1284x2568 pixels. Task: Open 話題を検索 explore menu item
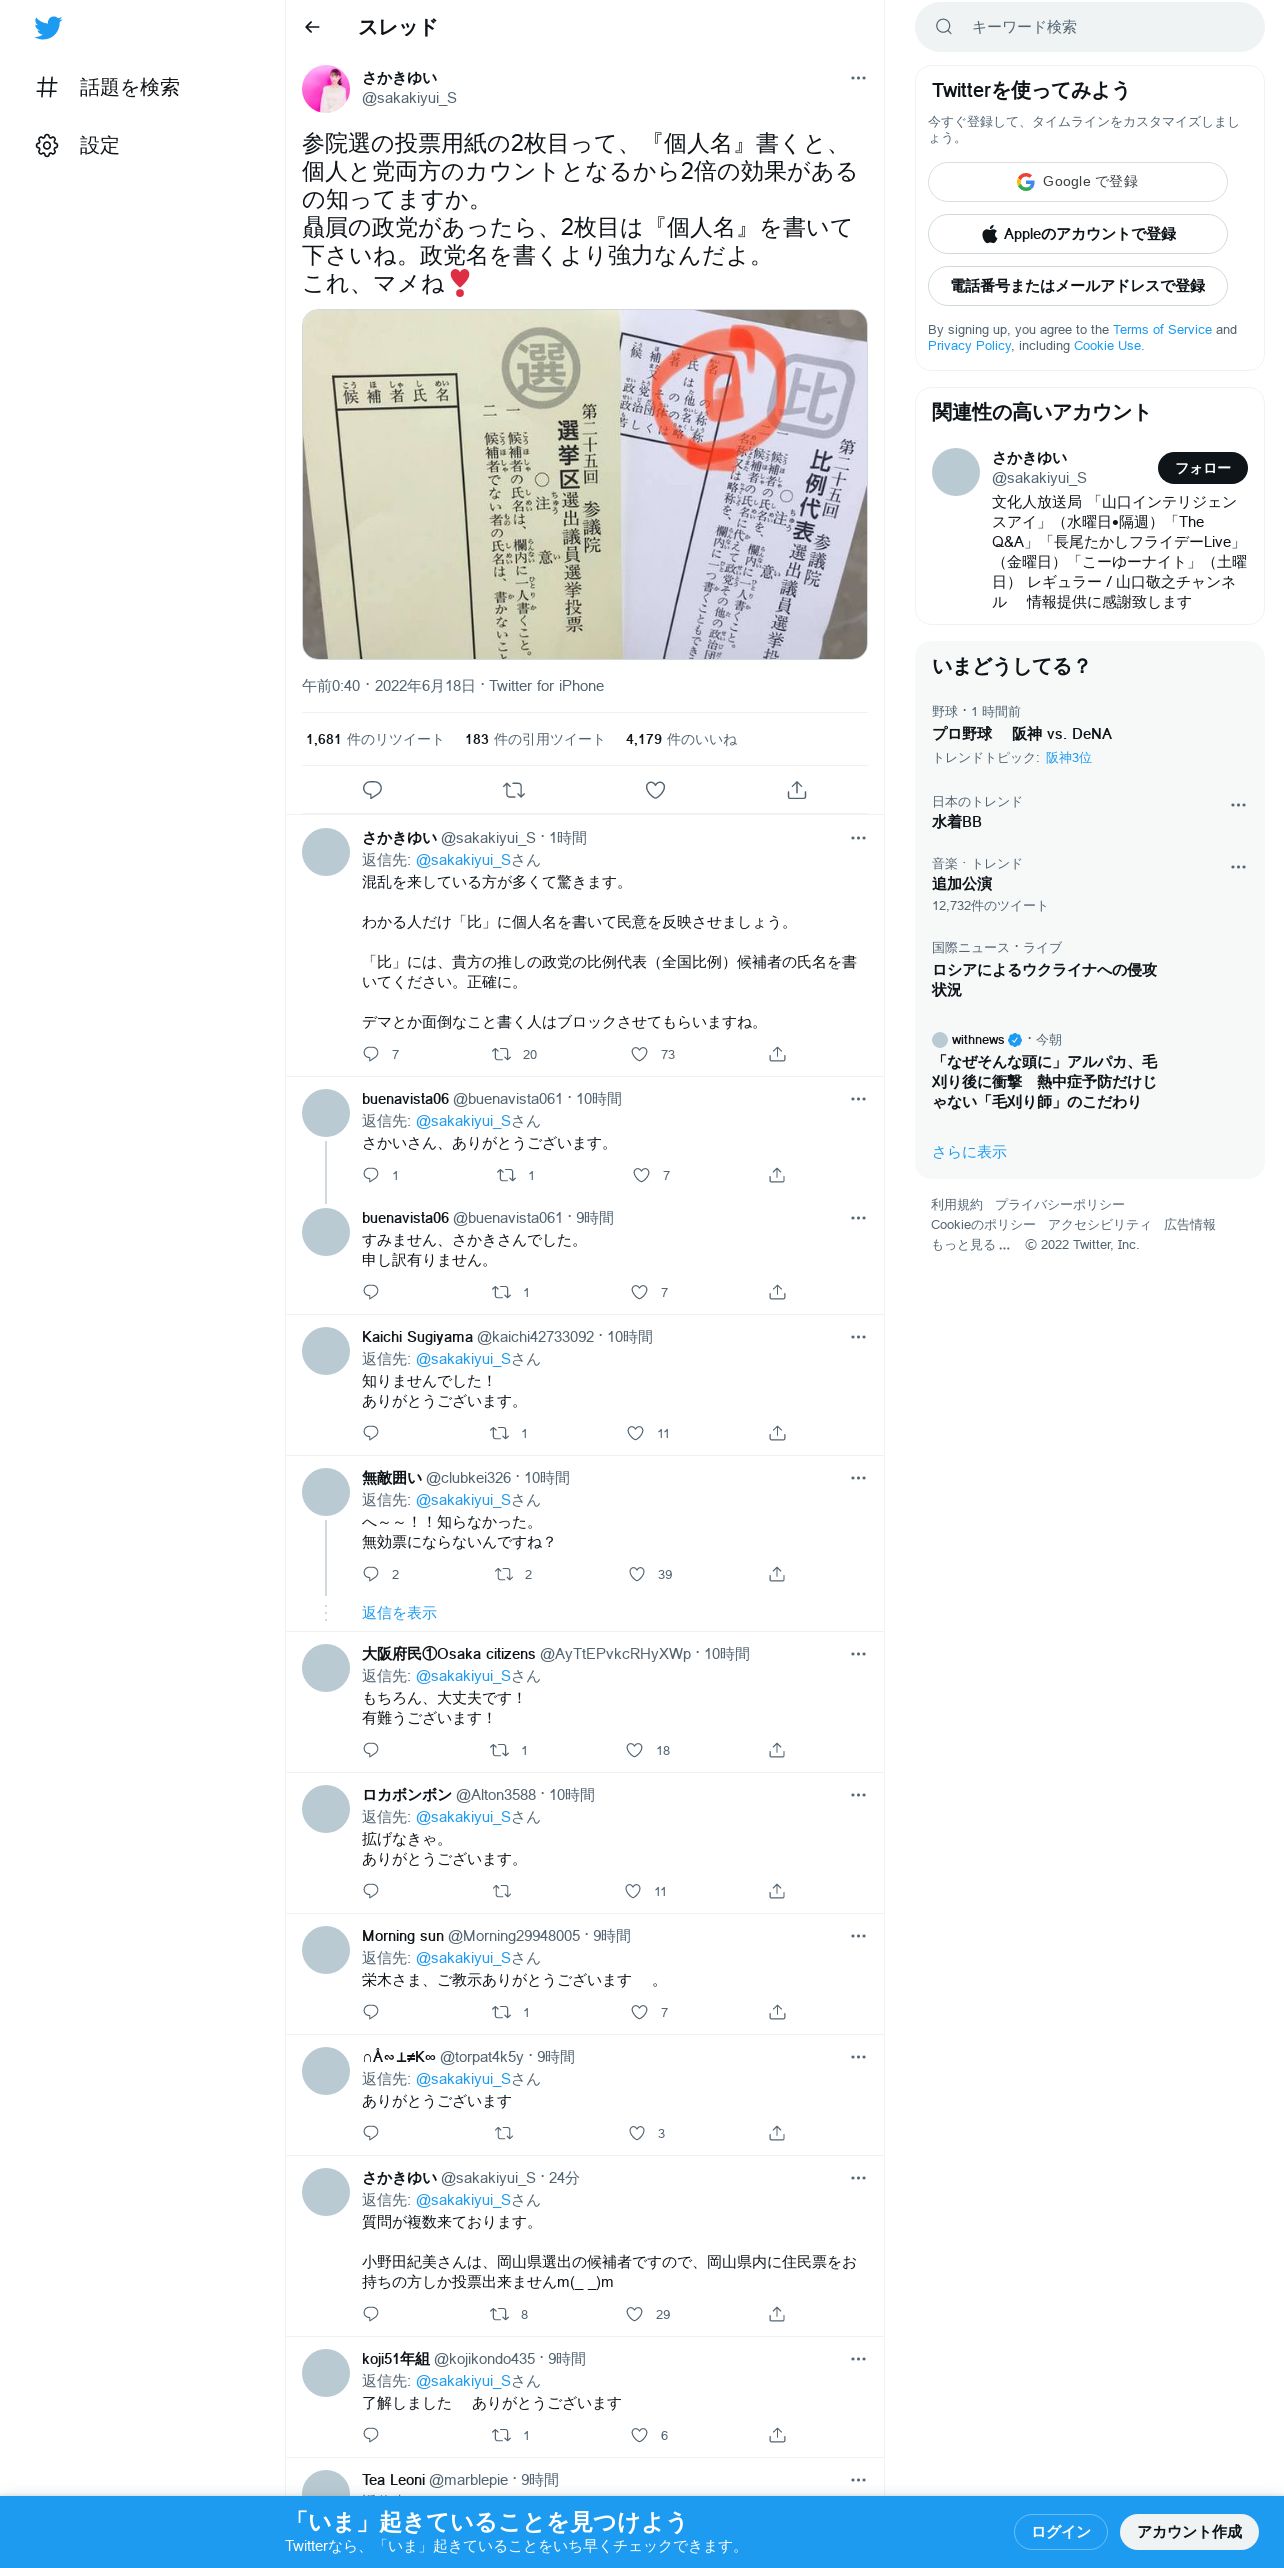click(107, 87)
